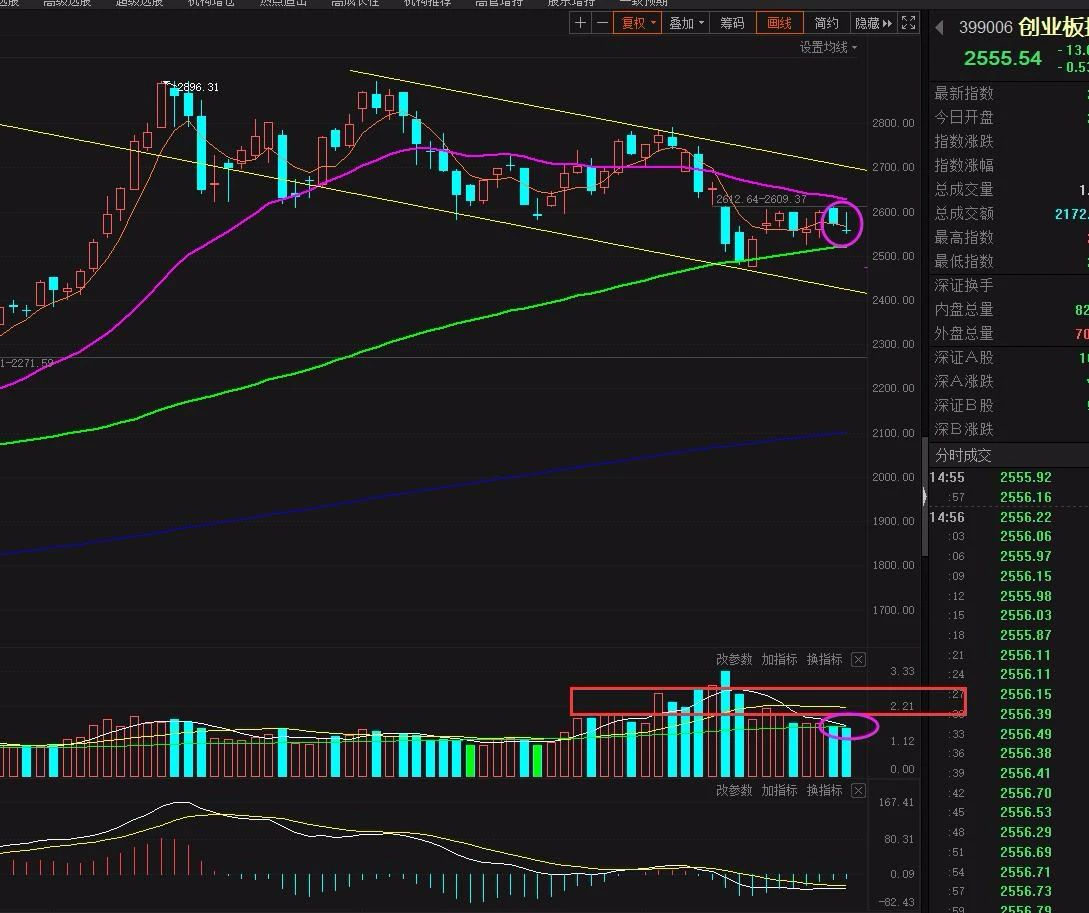This screenshot has height=913, width=1089.
Task: Click the tick price 2556.06
Action: pos(1025,536)
